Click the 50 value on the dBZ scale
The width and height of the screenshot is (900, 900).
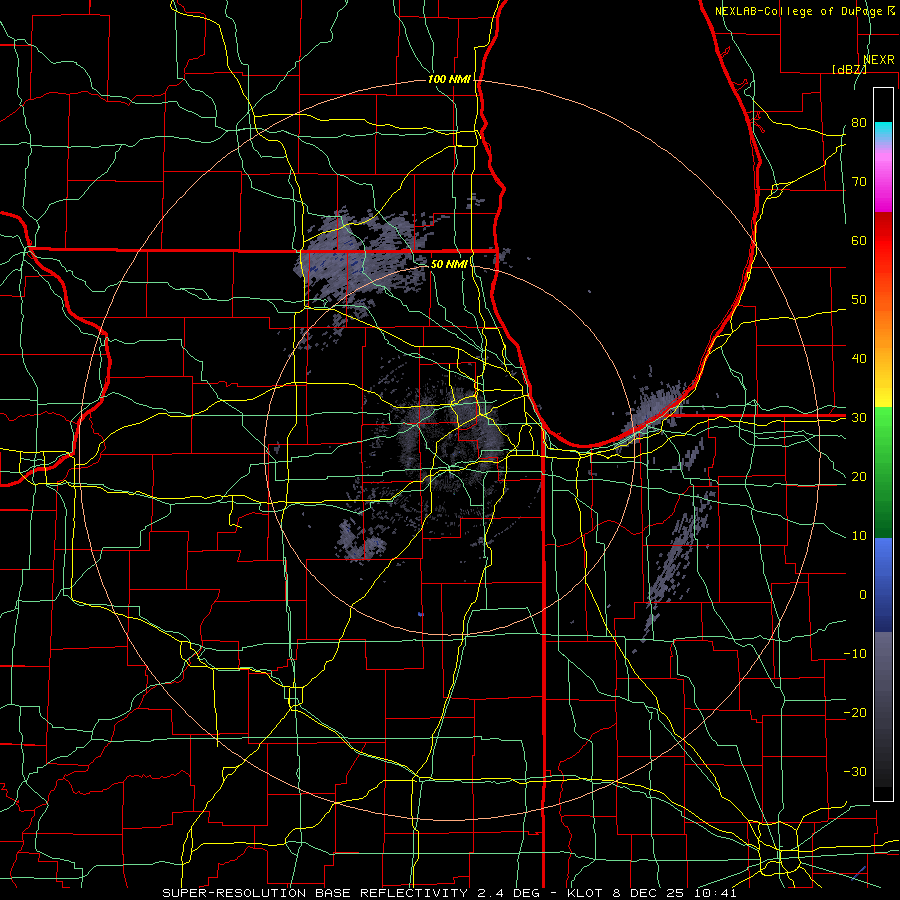(859, 300)
